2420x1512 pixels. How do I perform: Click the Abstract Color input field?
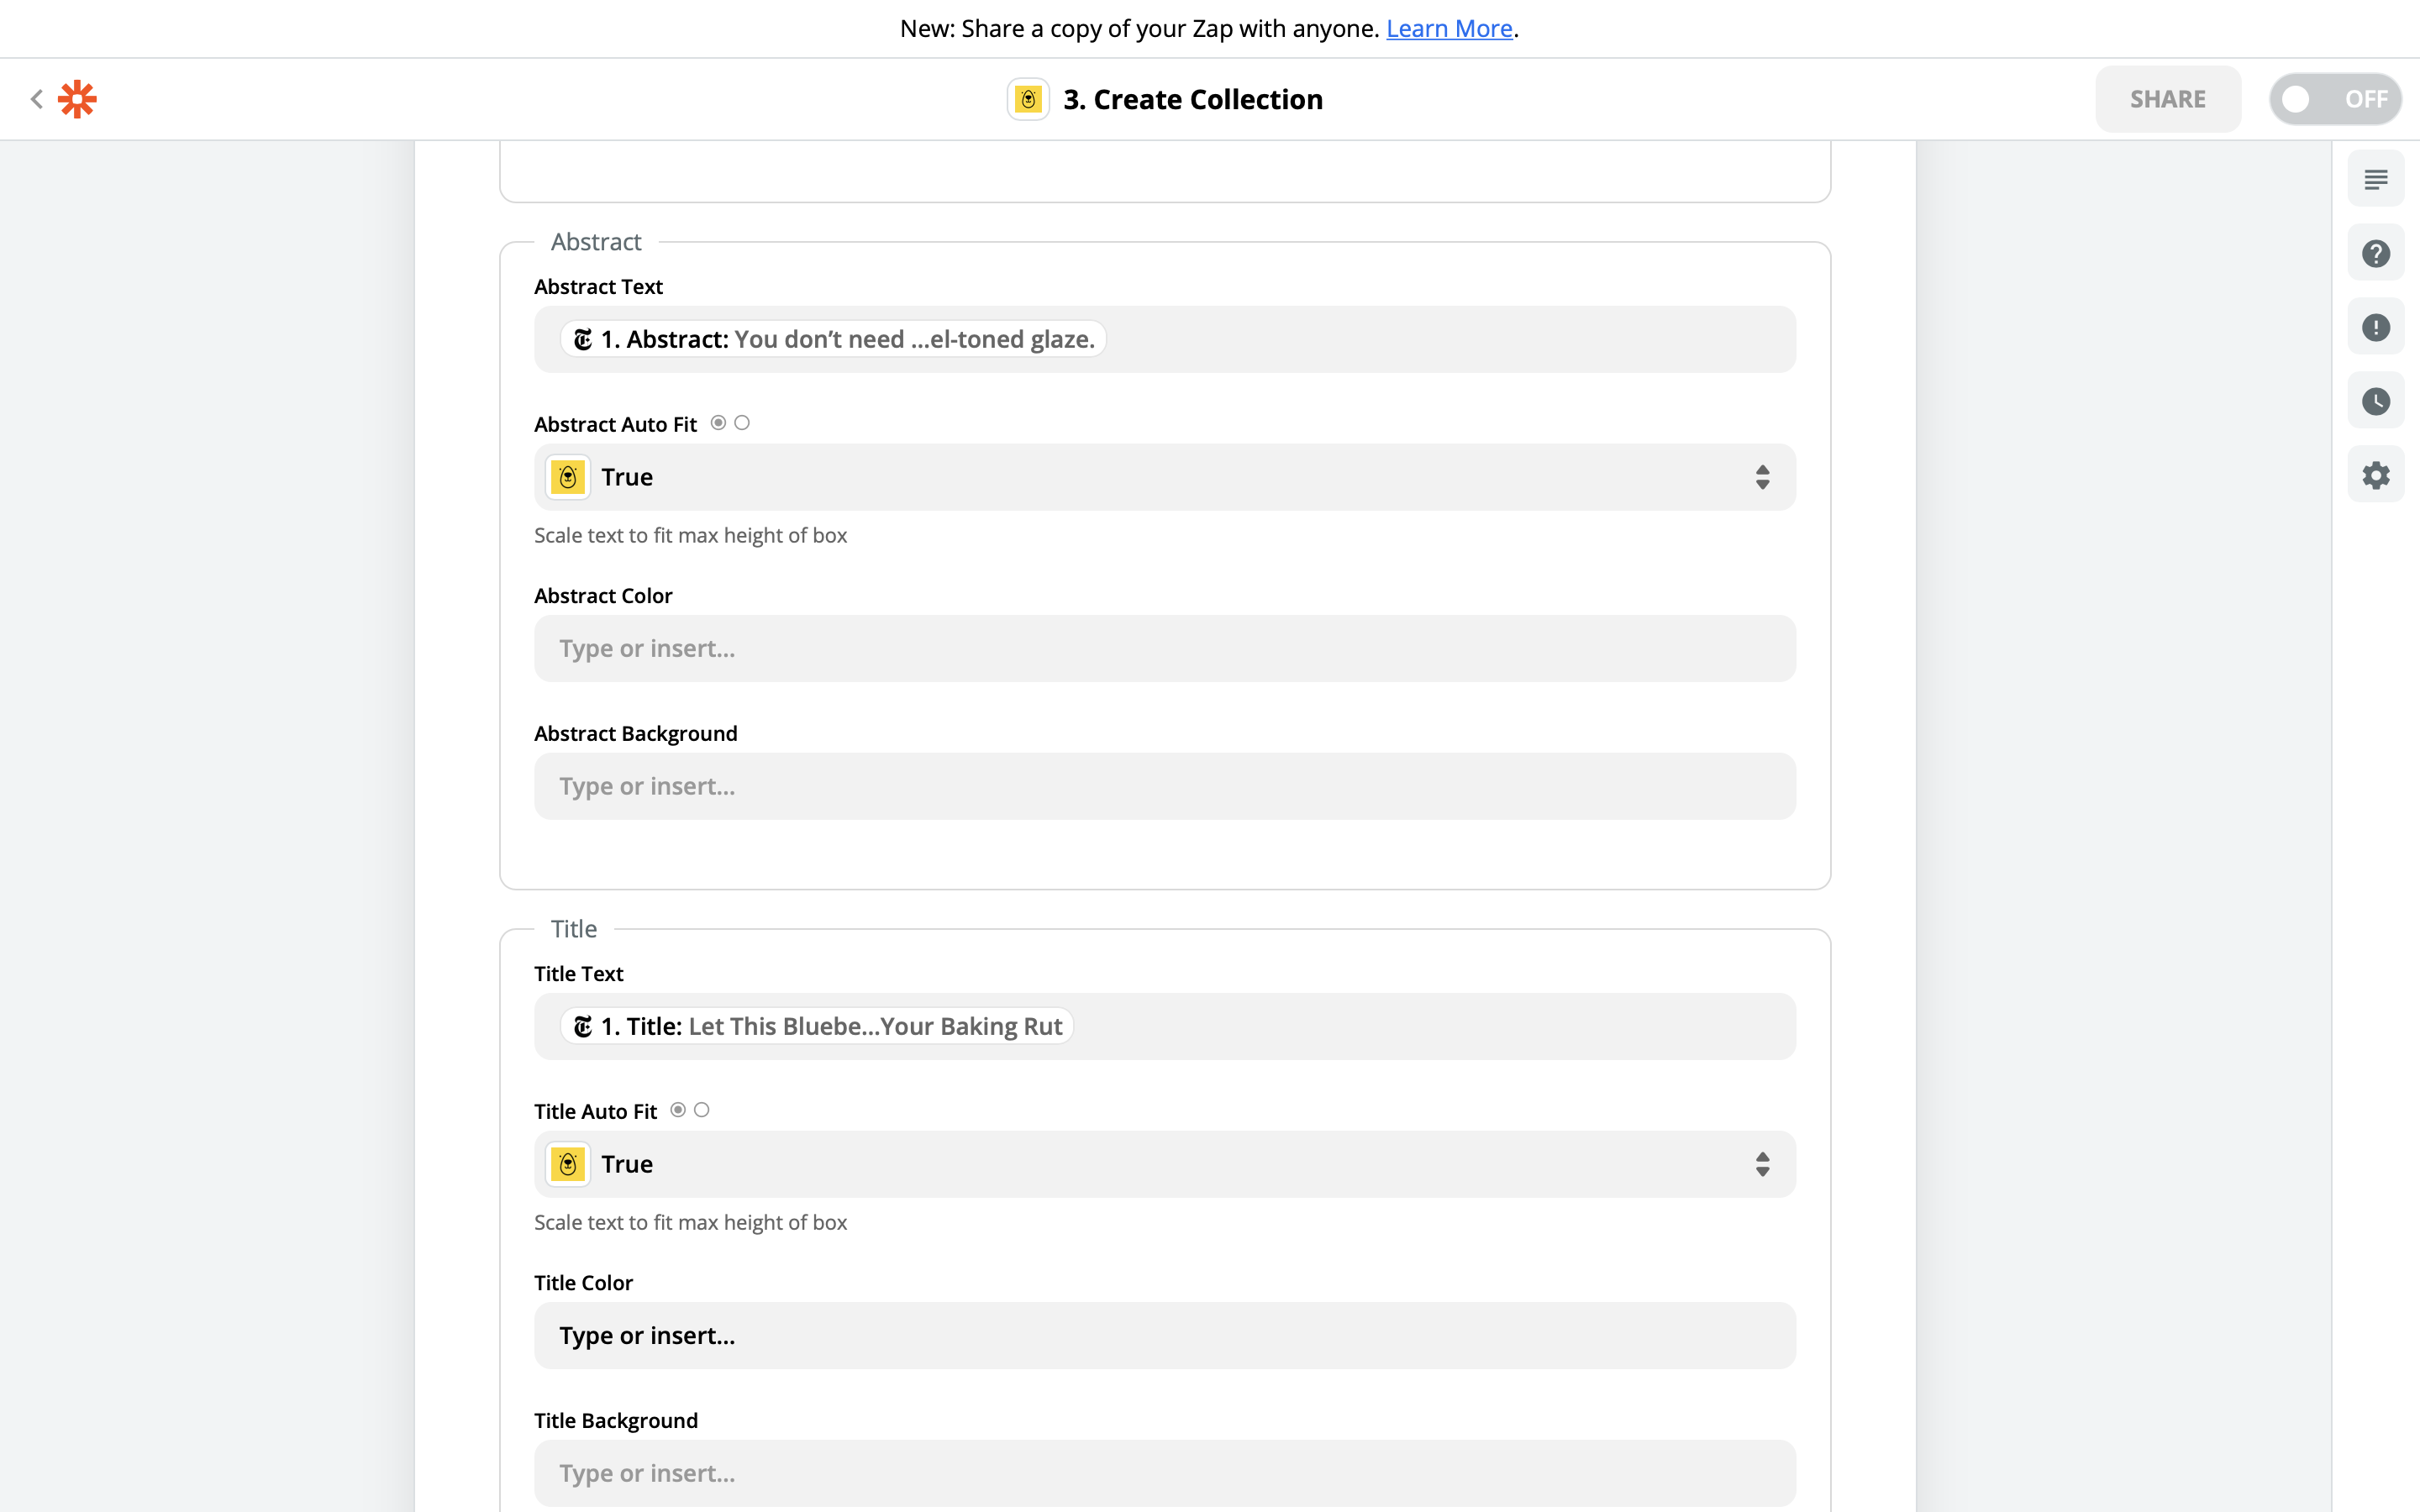tap(1165, 648)
